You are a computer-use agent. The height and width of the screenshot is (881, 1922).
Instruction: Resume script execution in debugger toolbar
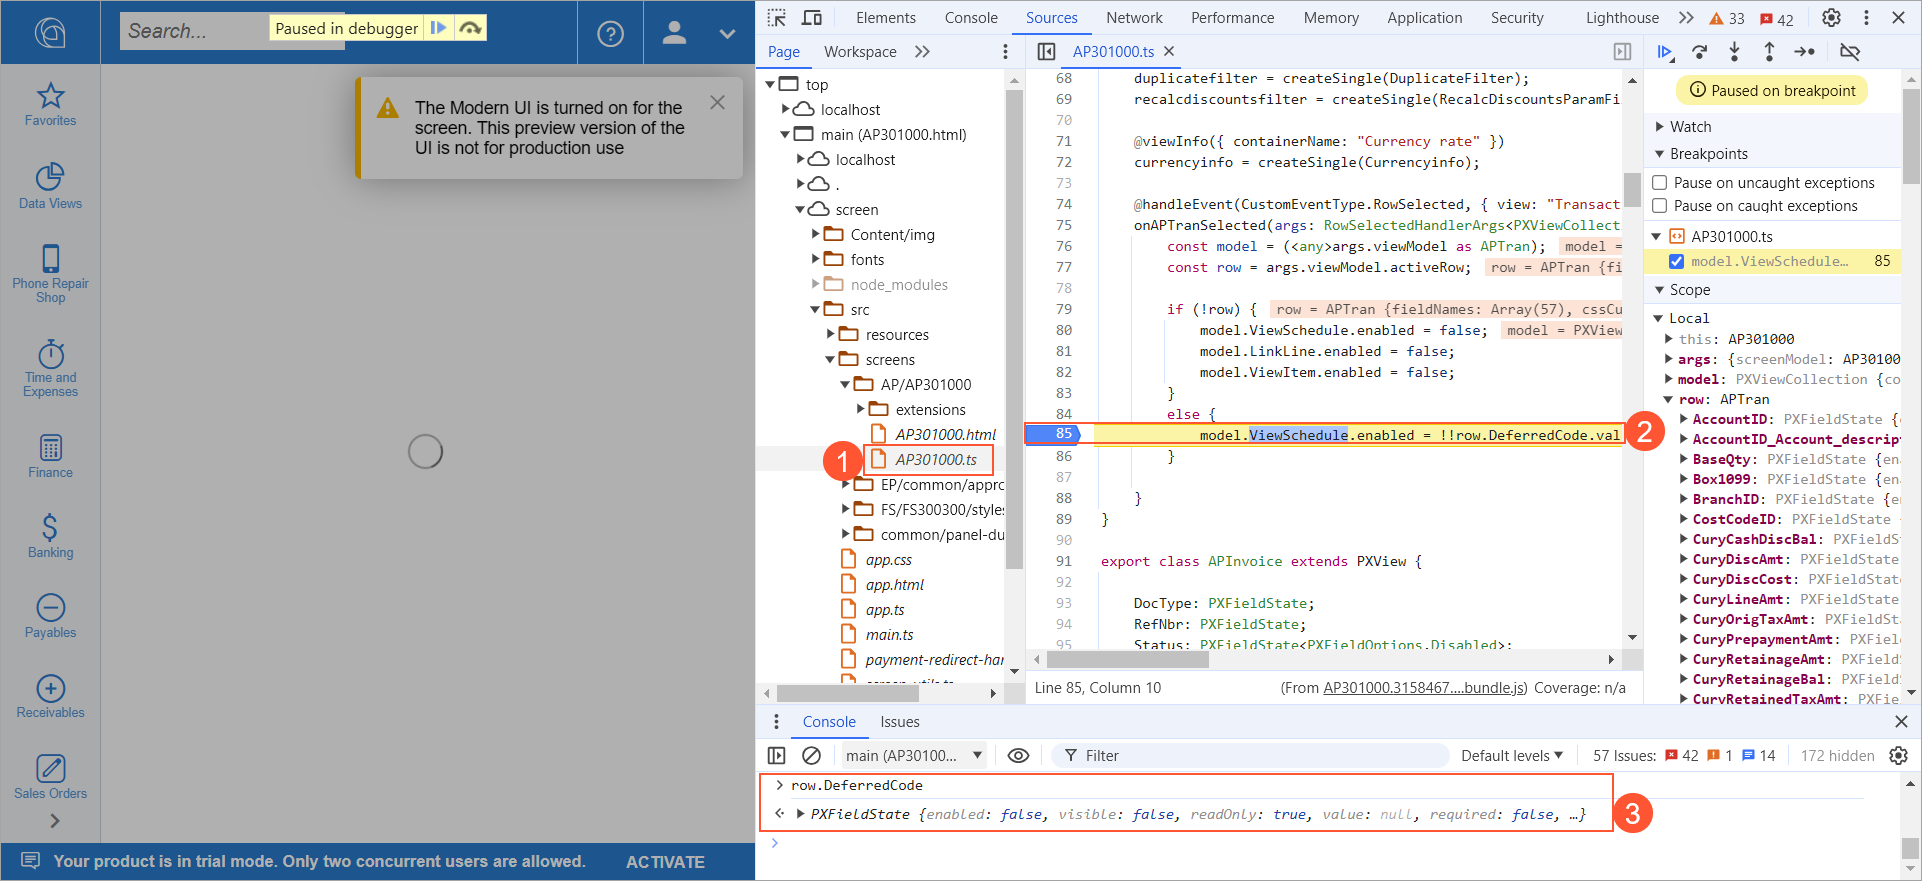point(1665,52)
